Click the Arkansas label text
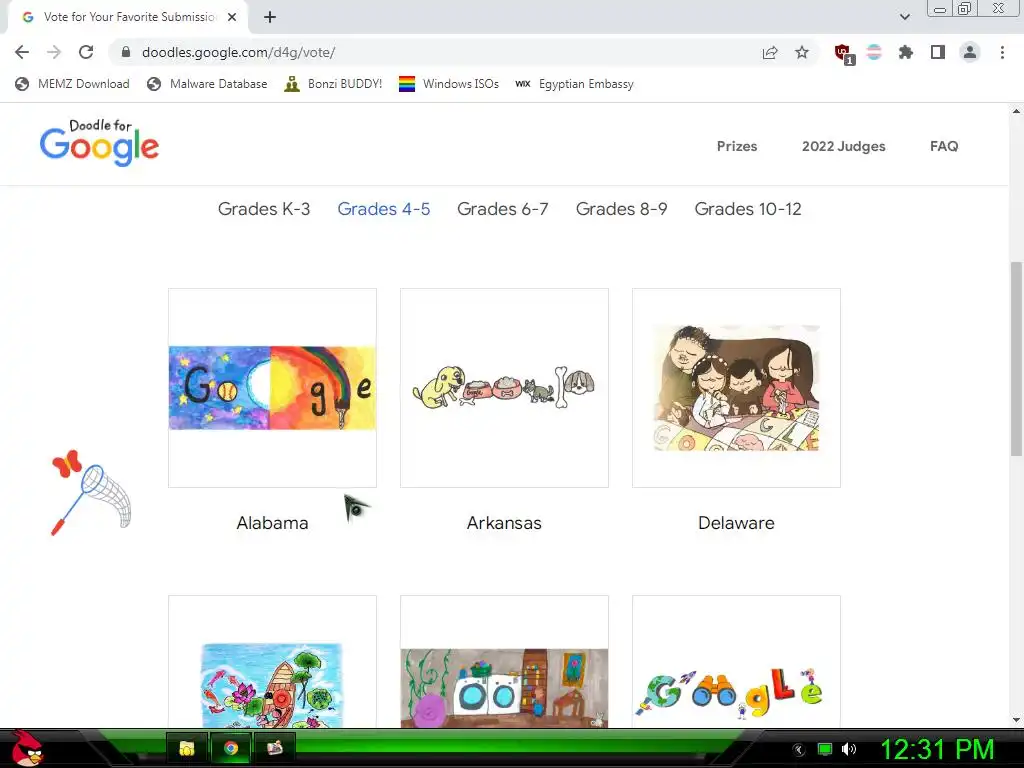 click(x=504, y=523)
